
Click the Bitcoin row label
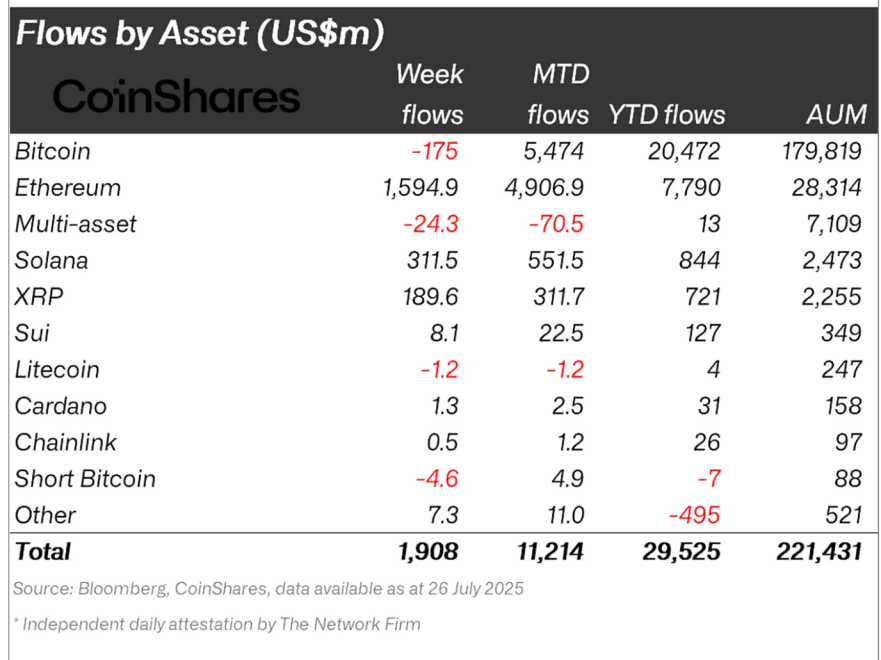(53, 151)
